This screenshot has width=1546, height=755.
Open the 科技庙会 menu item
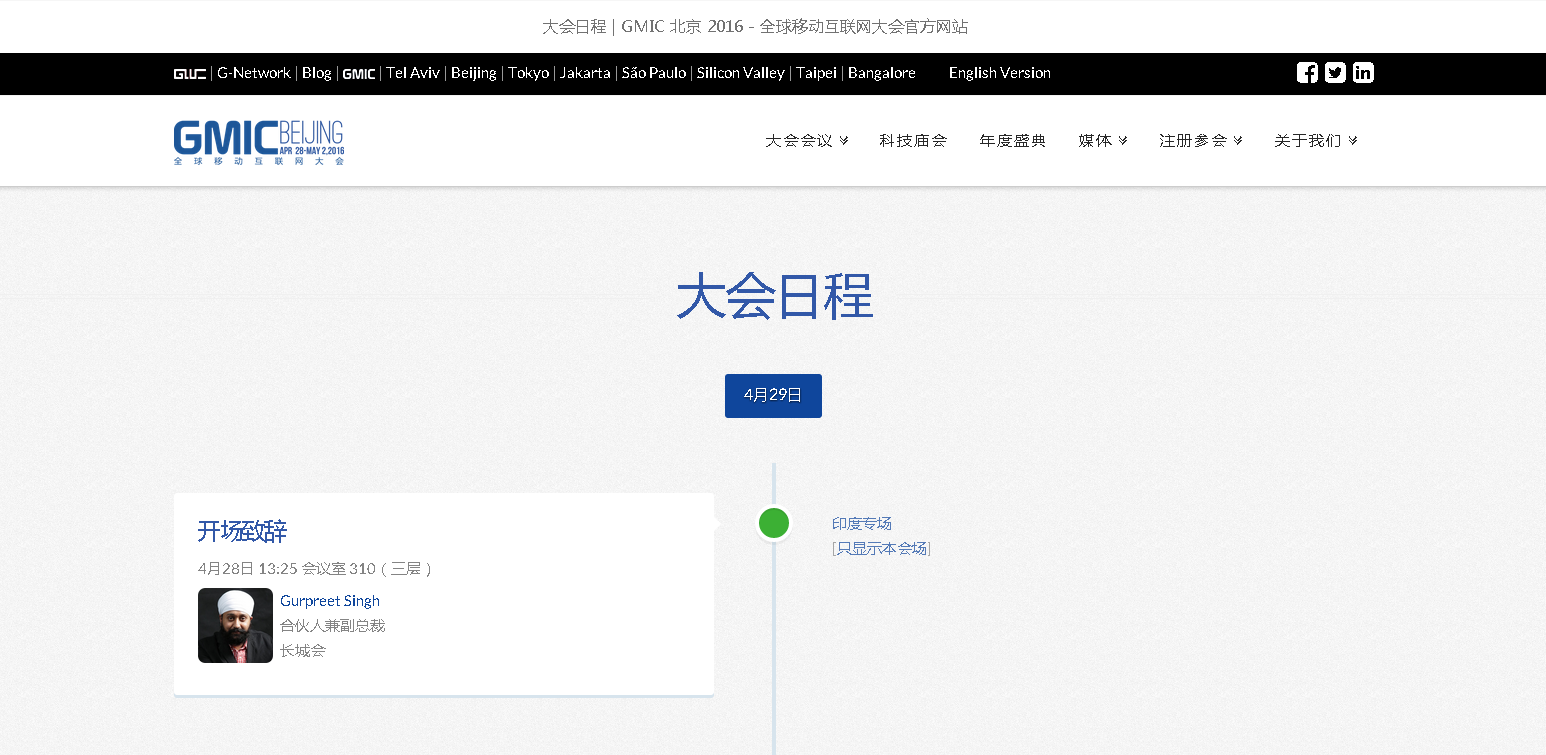click(x=913, y=141)
